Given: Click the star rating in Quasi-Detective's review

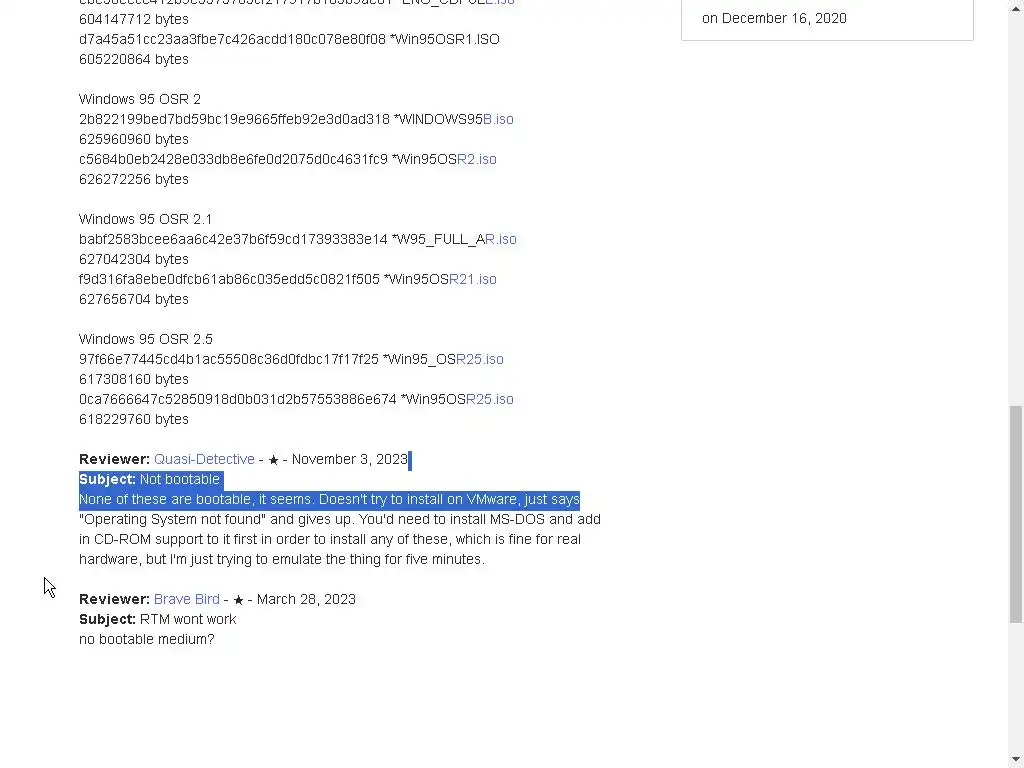Looking at the screenshot, I should [x=274, y=460].
